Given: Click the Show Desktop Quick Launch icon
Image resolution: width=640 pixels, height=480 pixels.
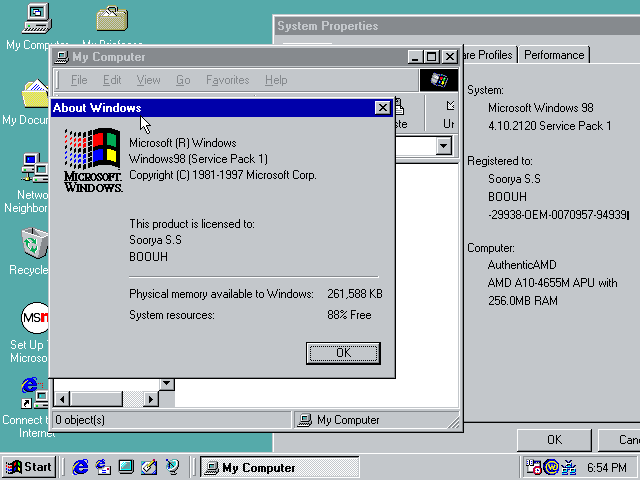Looking at the screenshot, I should [x=126, y=467].
